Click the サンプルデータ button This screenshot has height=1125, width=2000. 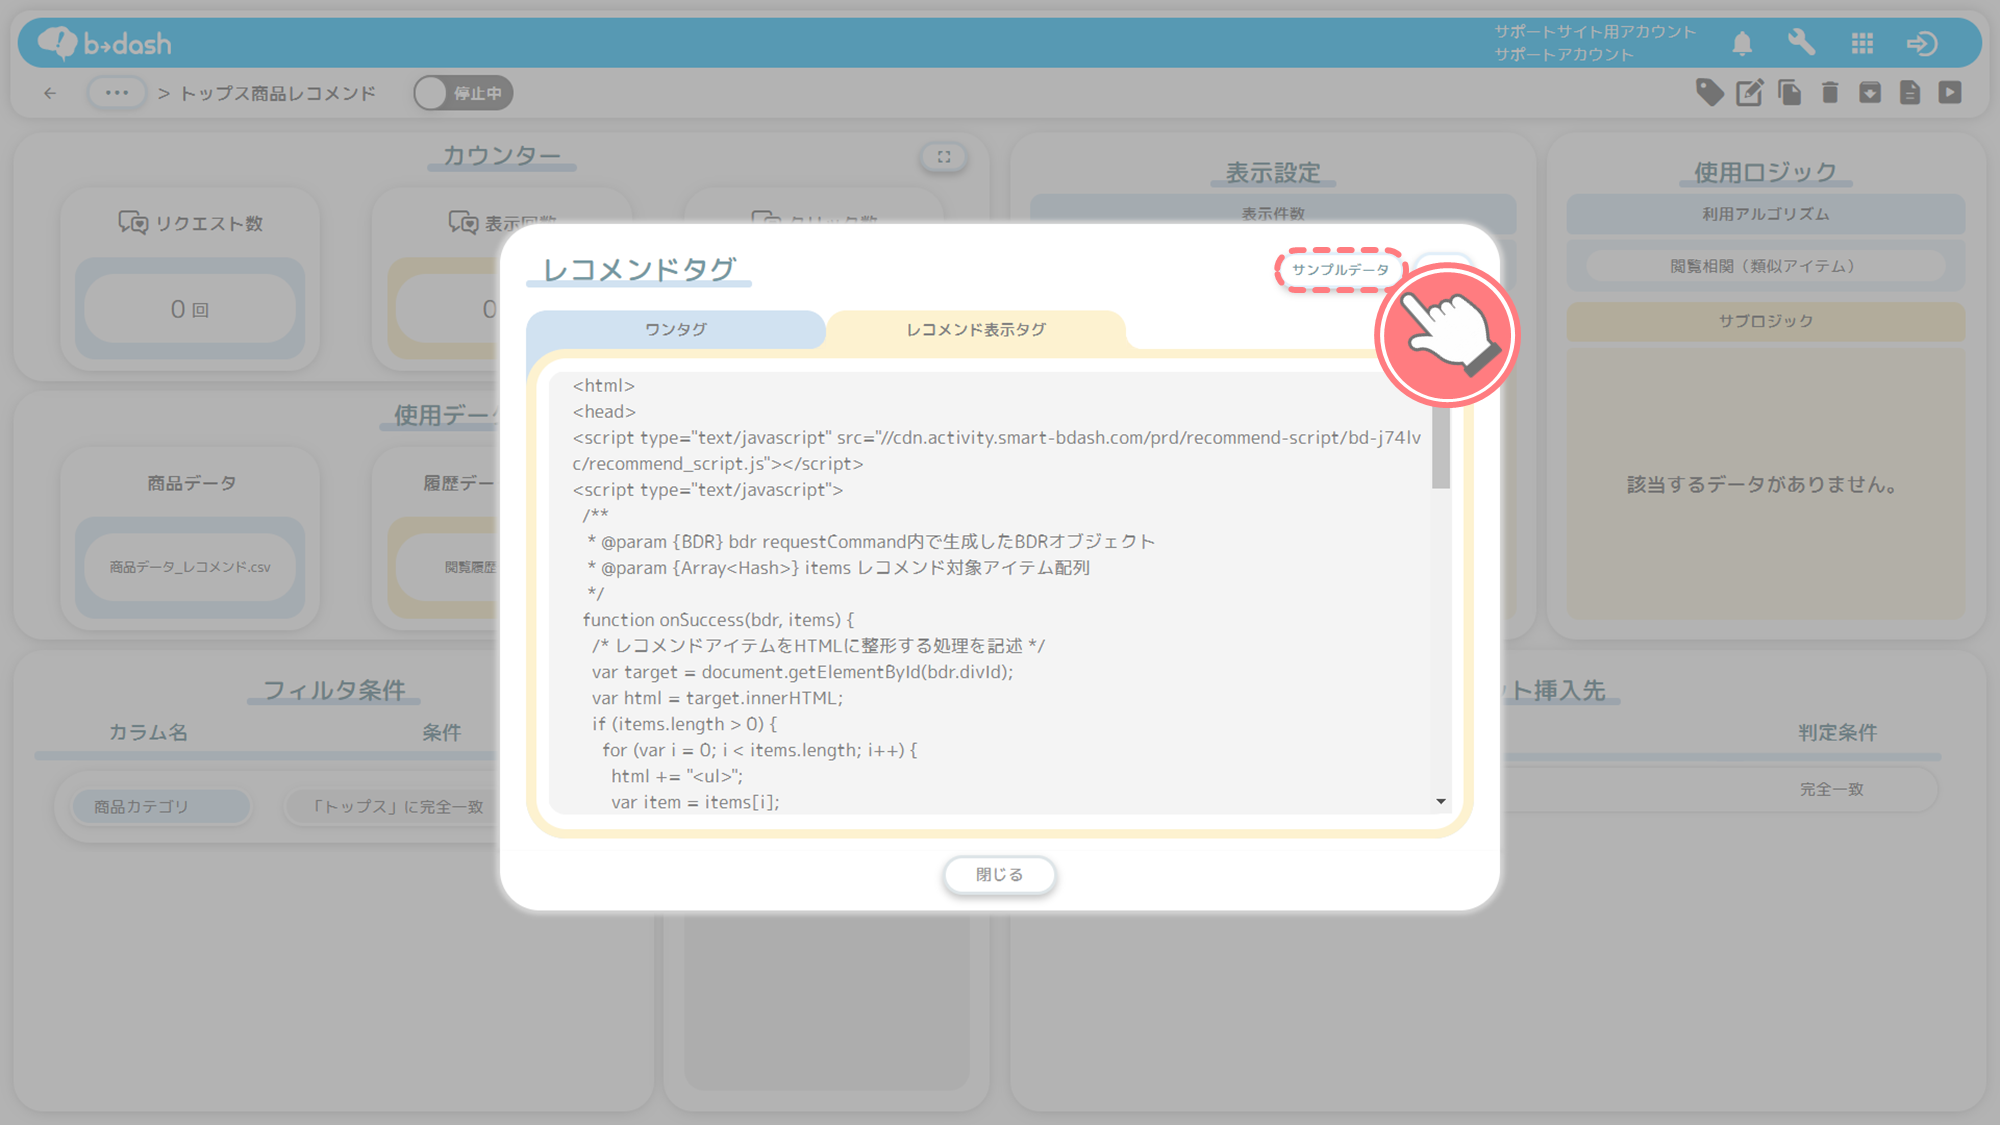1340,270
